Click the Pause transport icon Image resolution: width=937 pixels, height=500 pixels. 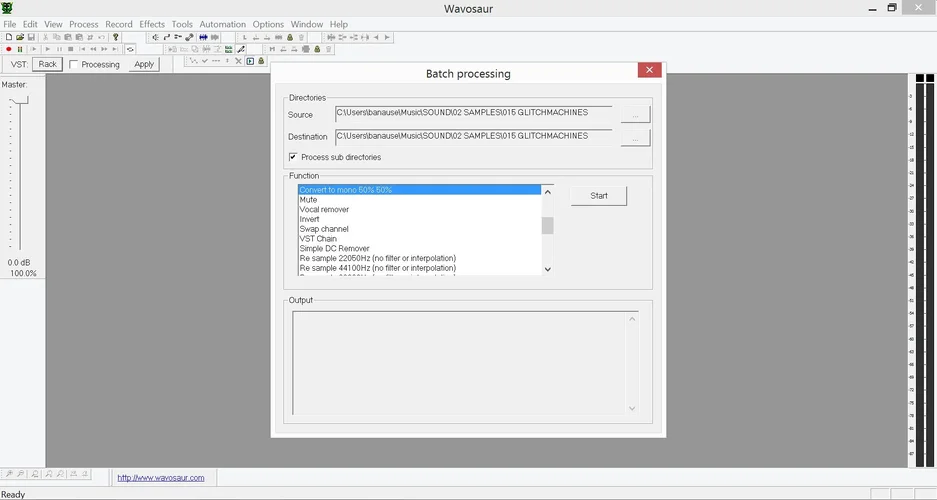59,49
